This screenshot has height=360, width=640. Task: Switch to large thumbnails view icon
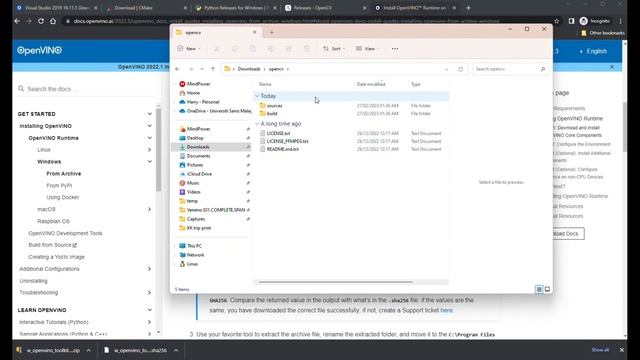click(547, 289)
